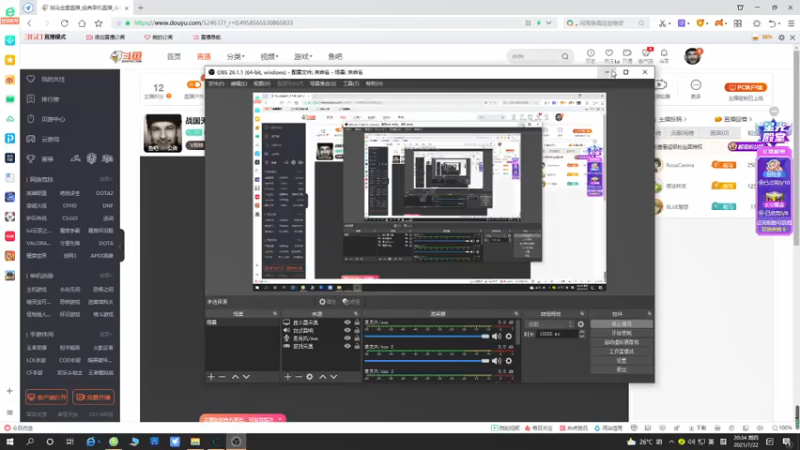Click the Douyu search magnifier icon

click(565, 56)
